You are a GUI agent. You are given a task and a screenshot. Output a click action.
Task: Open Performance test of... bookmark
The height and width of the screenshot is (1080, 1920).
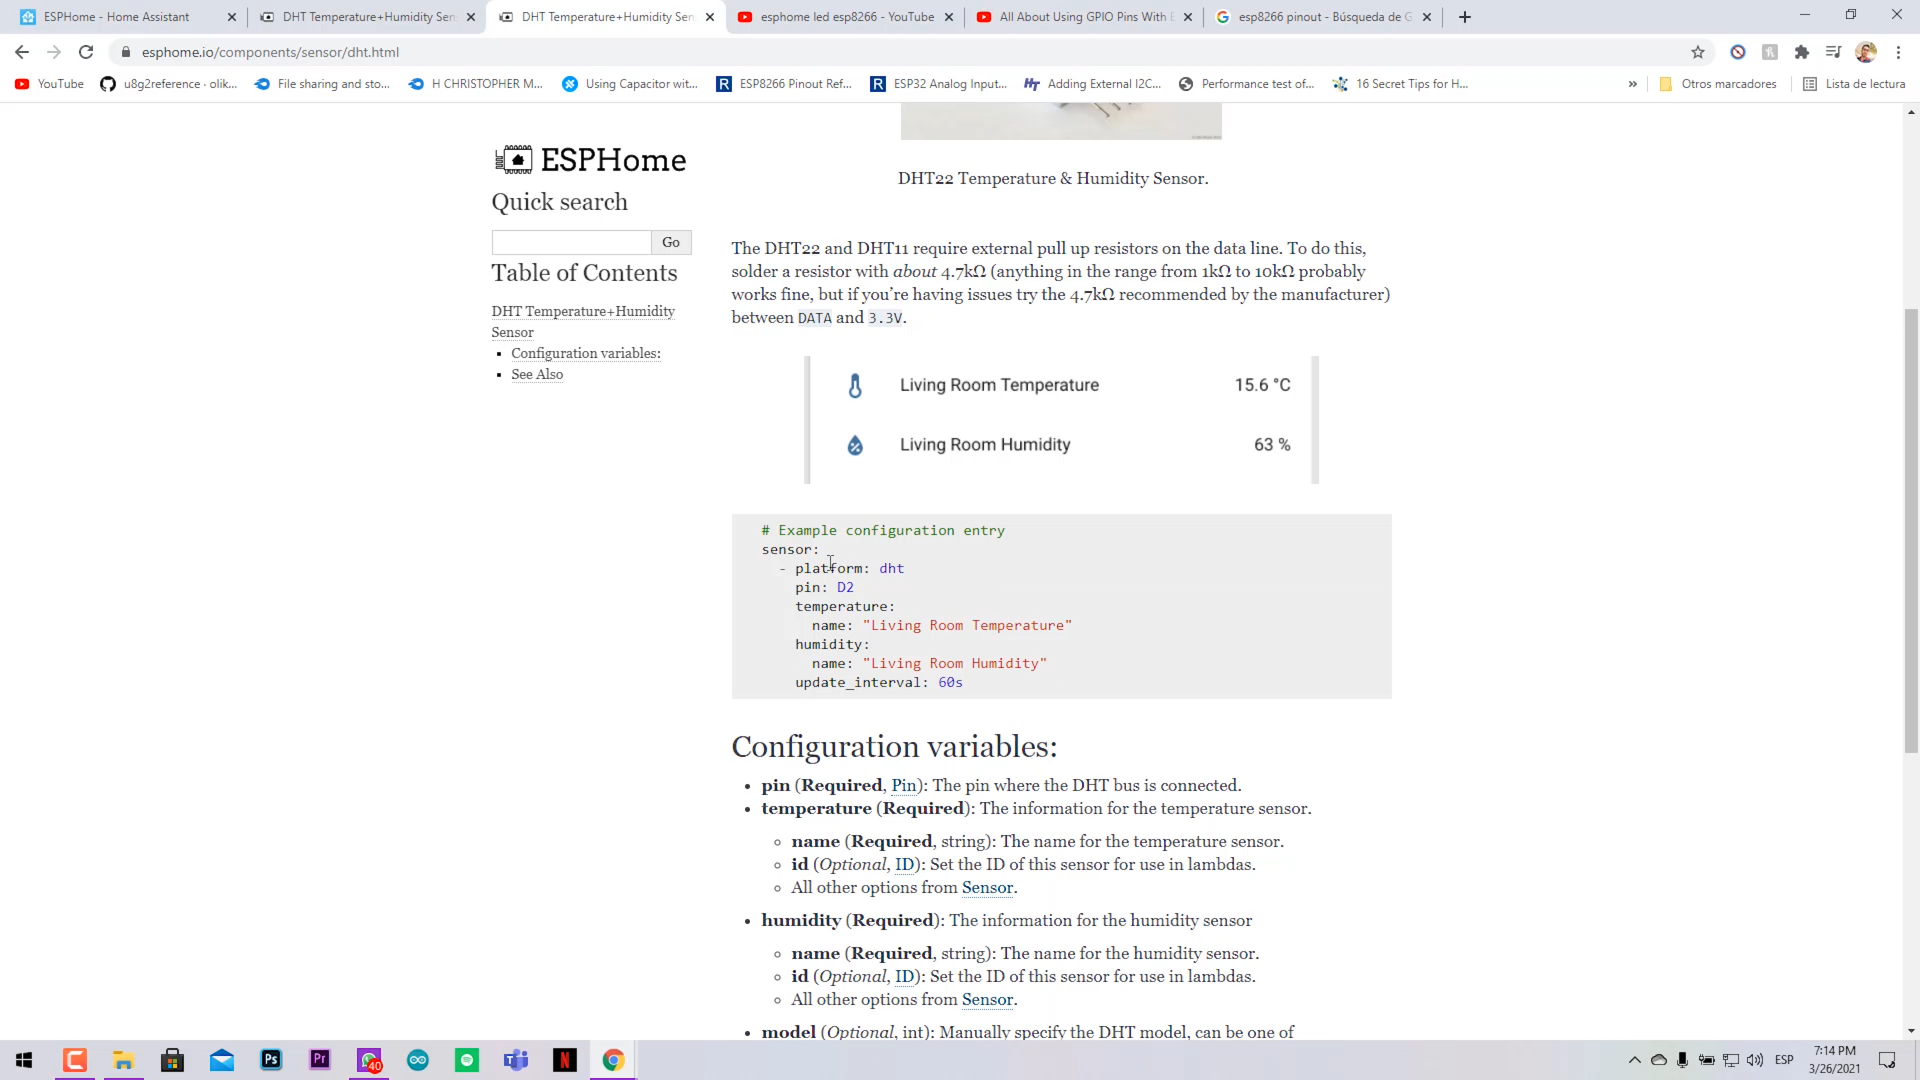[1247, 84]
